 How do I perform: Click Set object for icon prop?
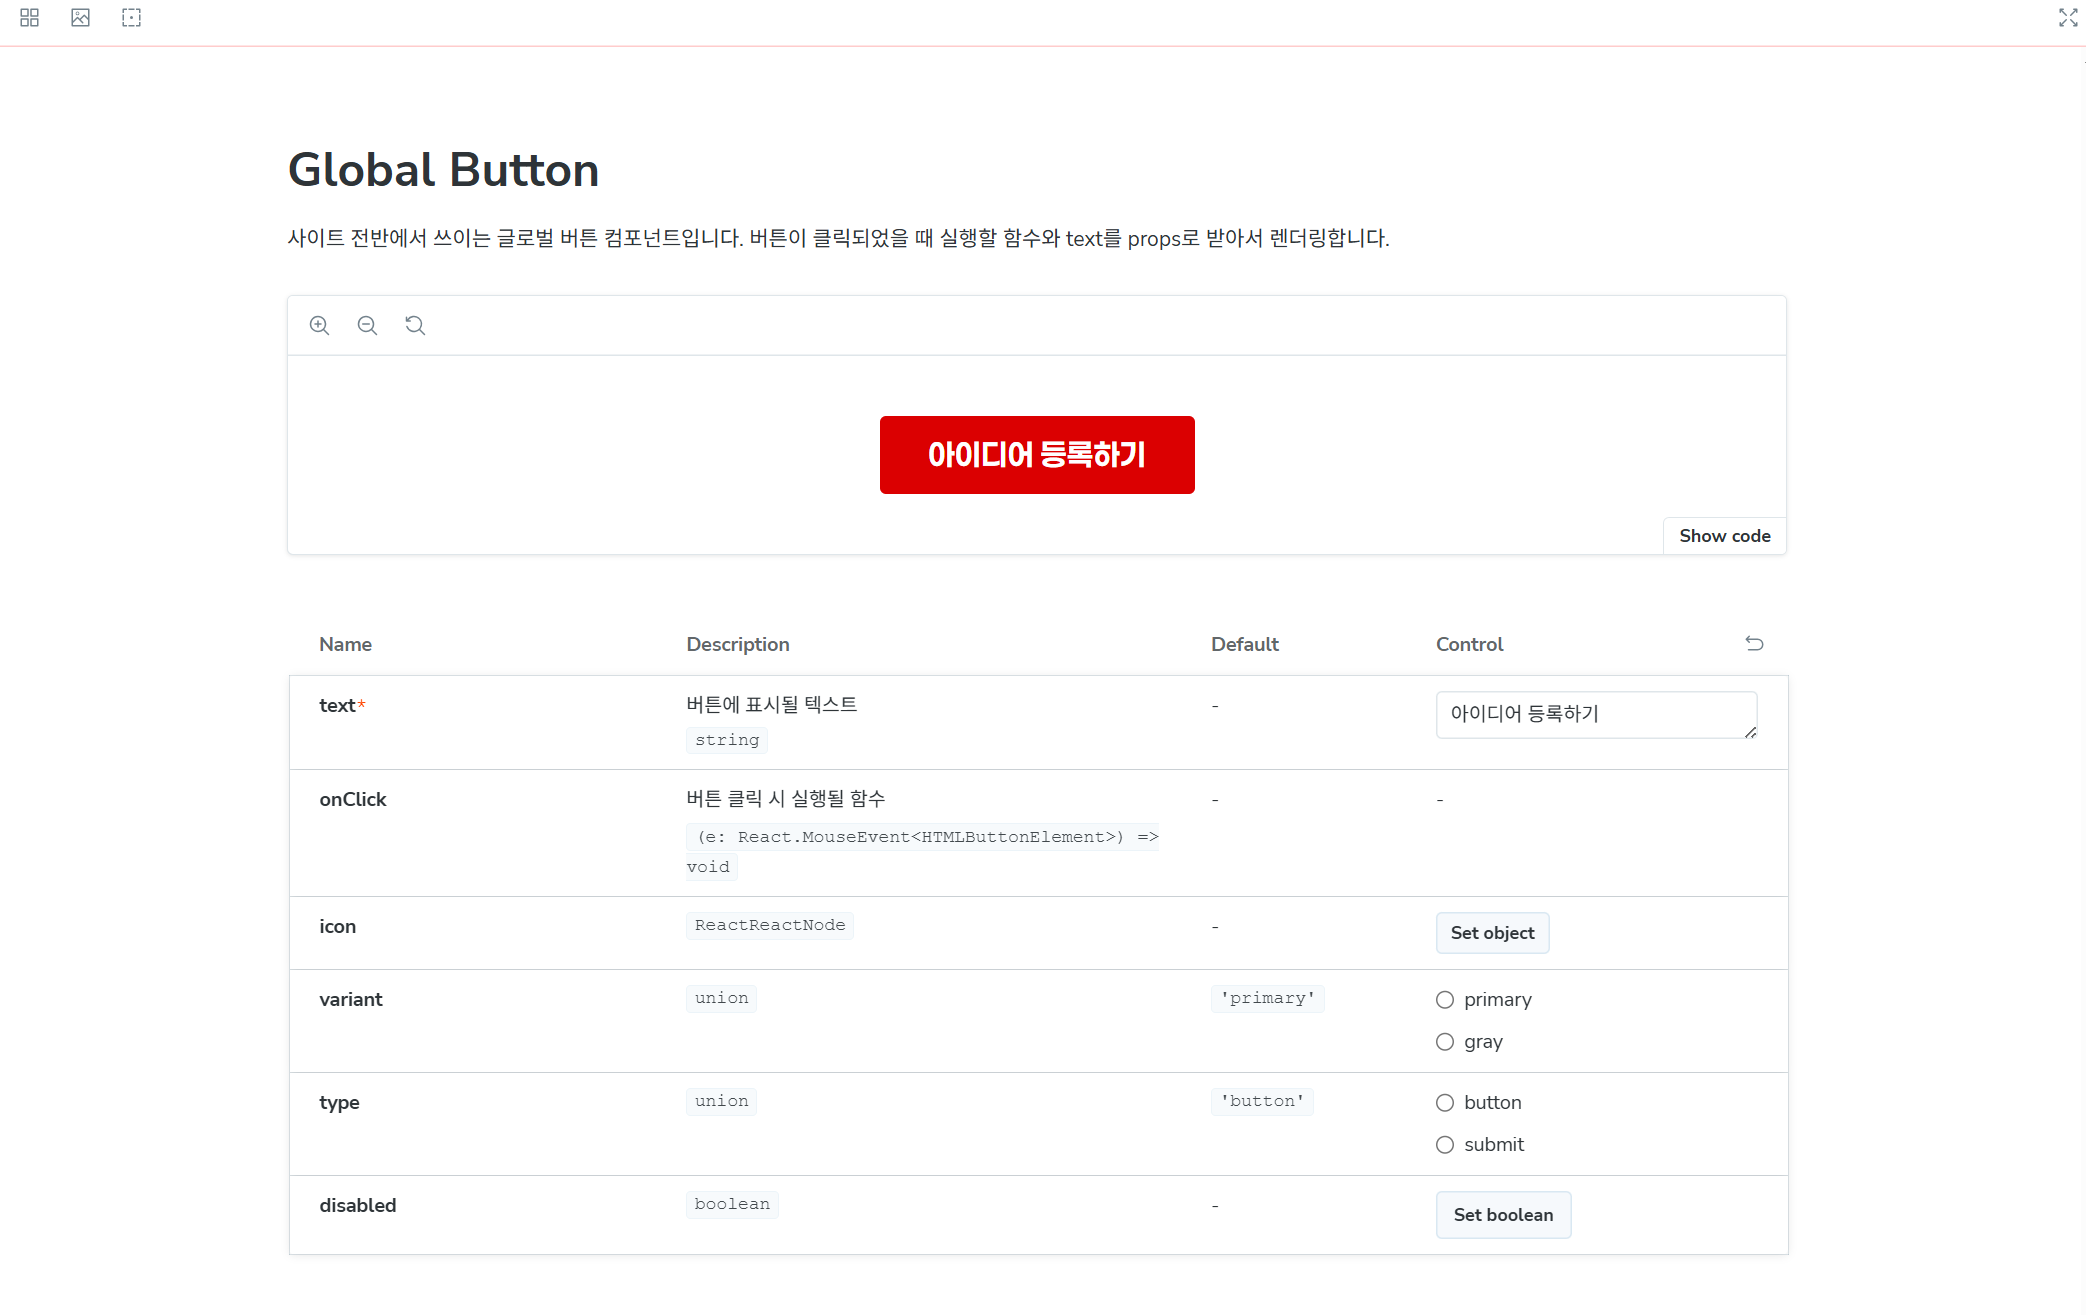(1492, 933)
